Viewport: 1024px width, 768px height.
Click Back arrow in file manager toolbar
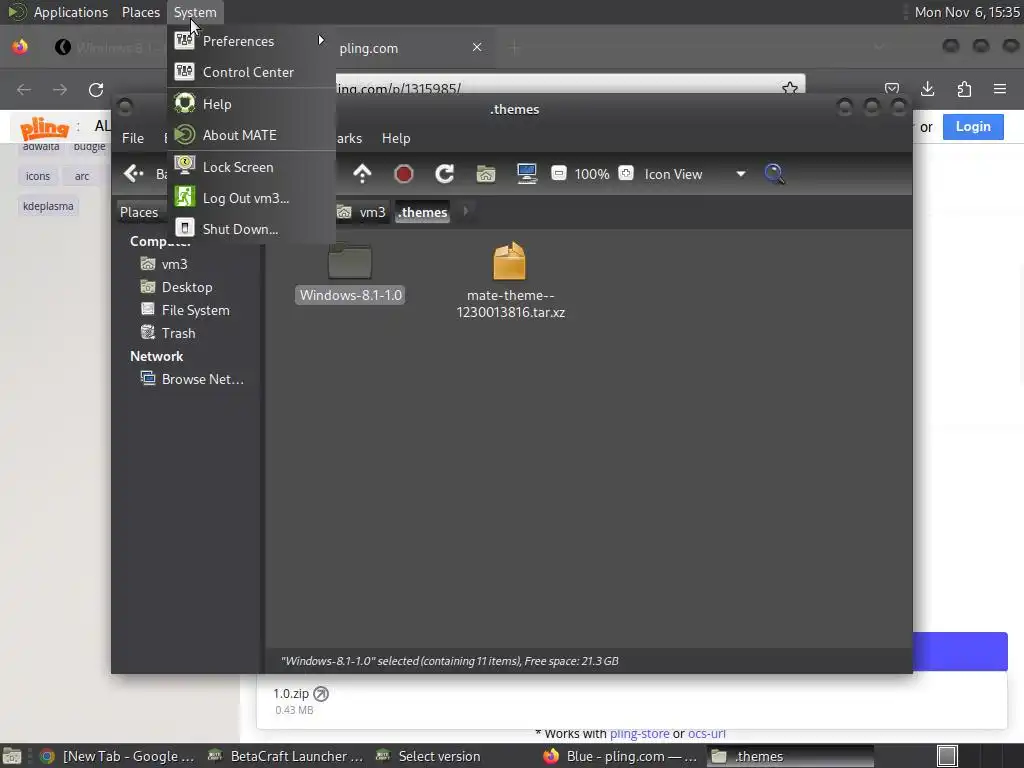click(x=134, y=174)
